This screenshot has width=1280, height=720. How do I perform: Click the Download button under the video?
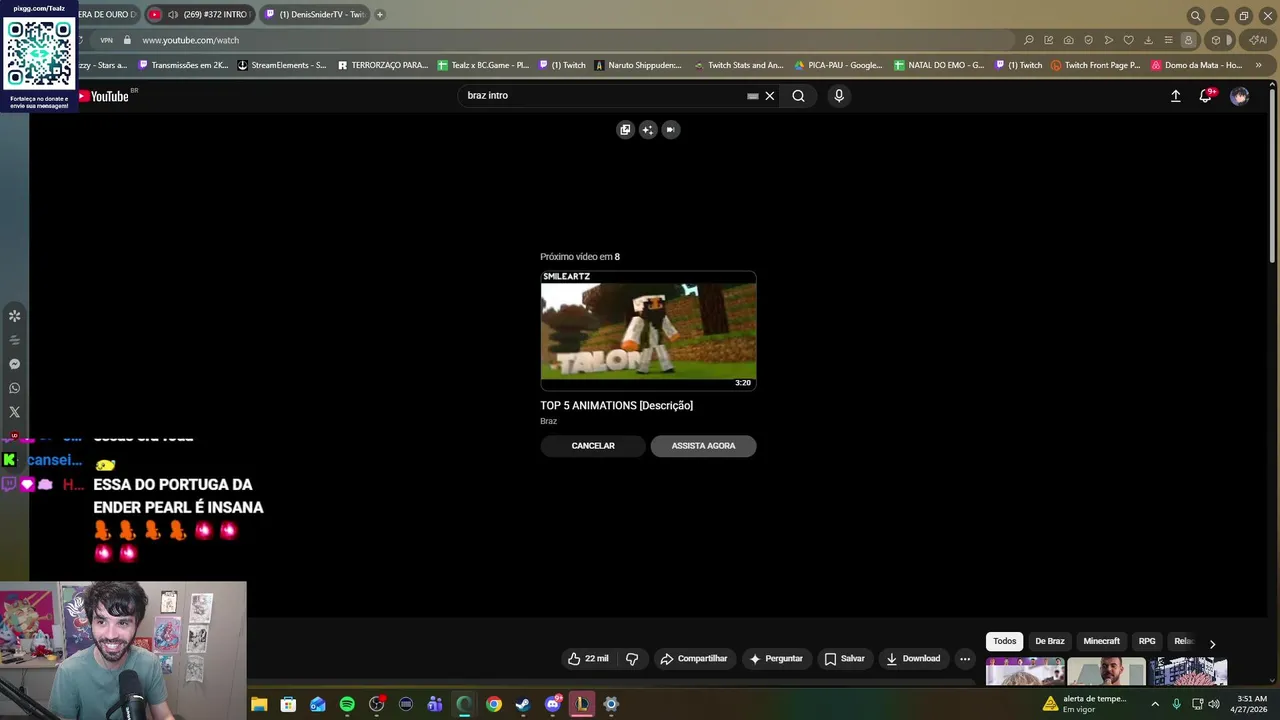tap(914, 659)
